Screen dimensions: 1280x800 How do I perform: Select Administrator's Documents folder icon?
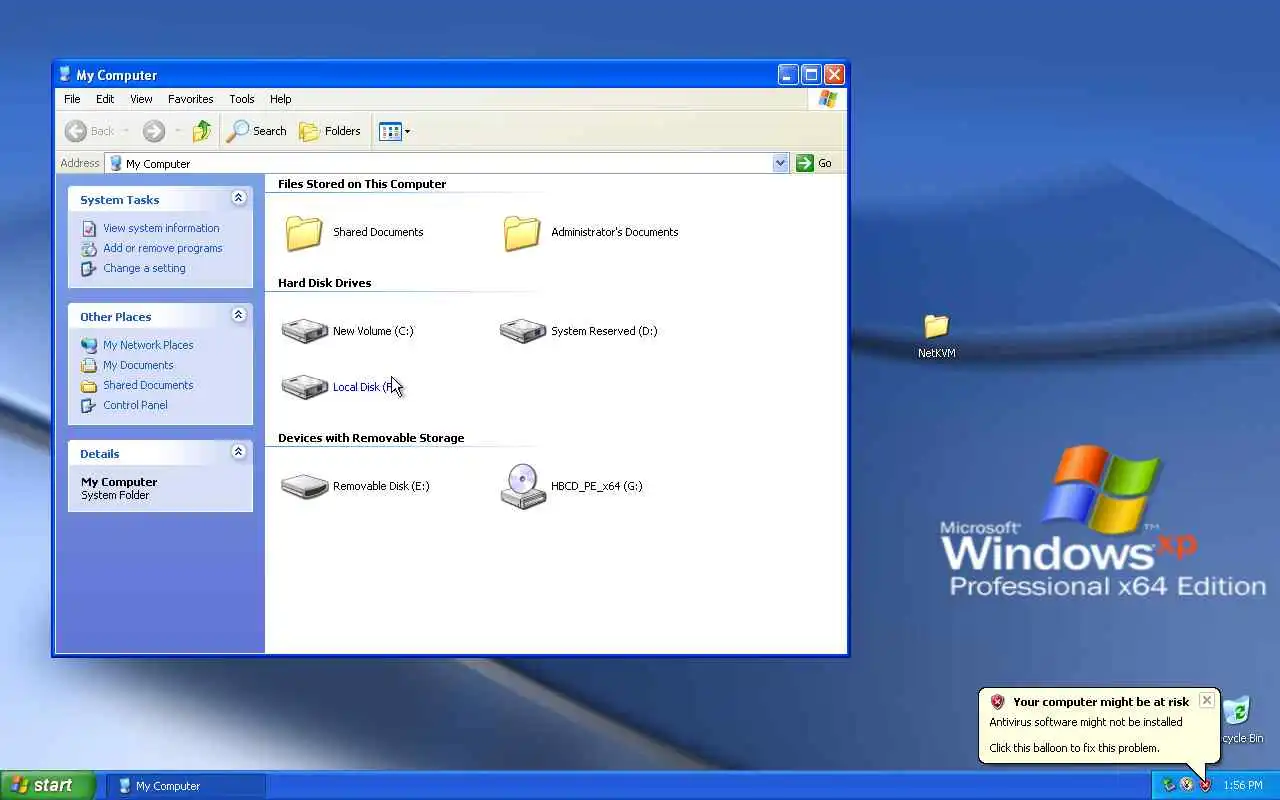pyautogui.click(x=522, y=232)
